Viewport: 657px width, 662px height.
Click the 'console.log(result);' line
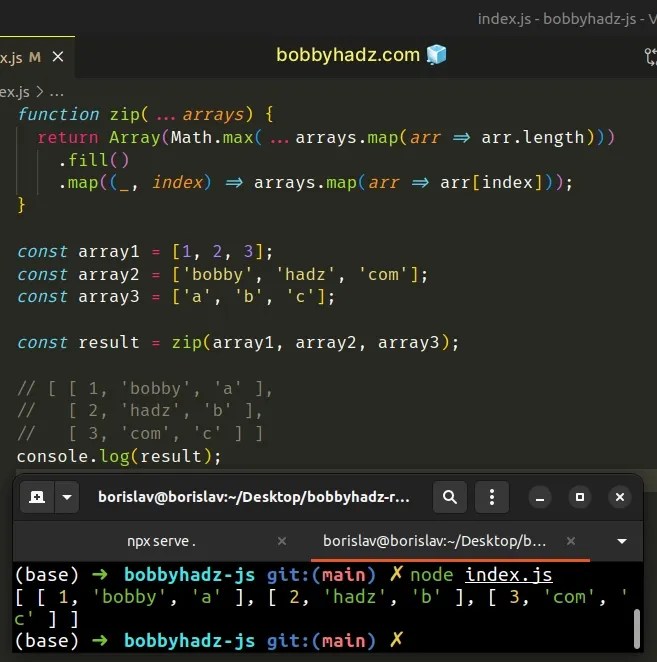click(119, 457)
